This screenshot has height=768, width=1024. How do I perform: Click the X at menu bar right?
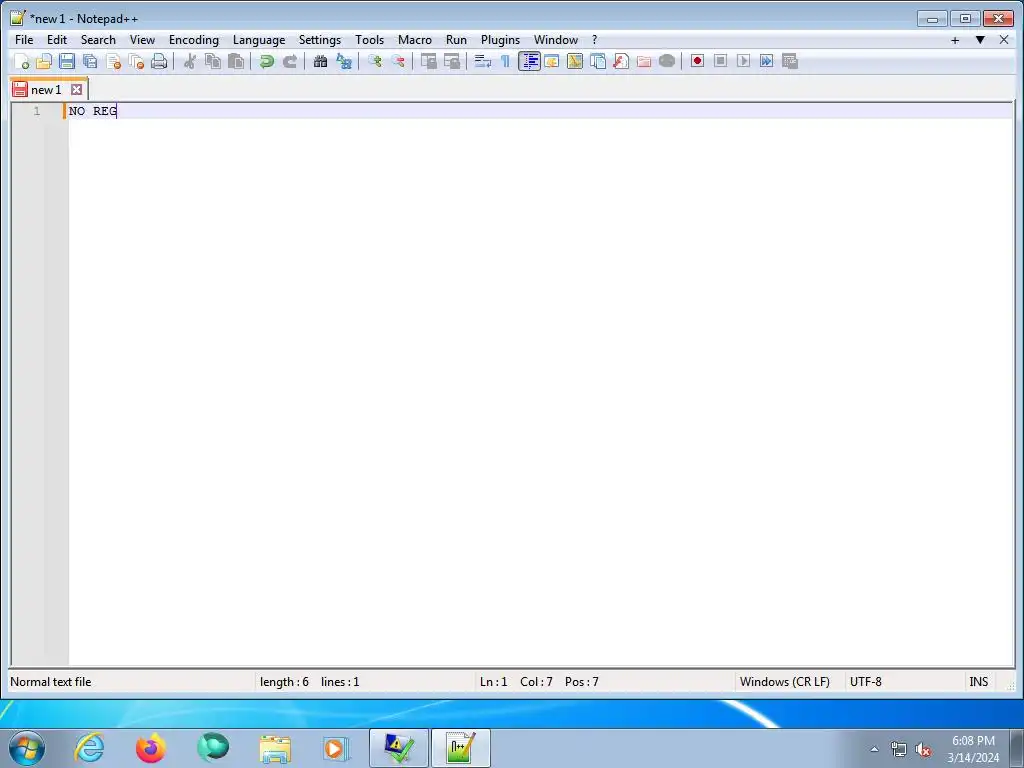pos(1004,40)
